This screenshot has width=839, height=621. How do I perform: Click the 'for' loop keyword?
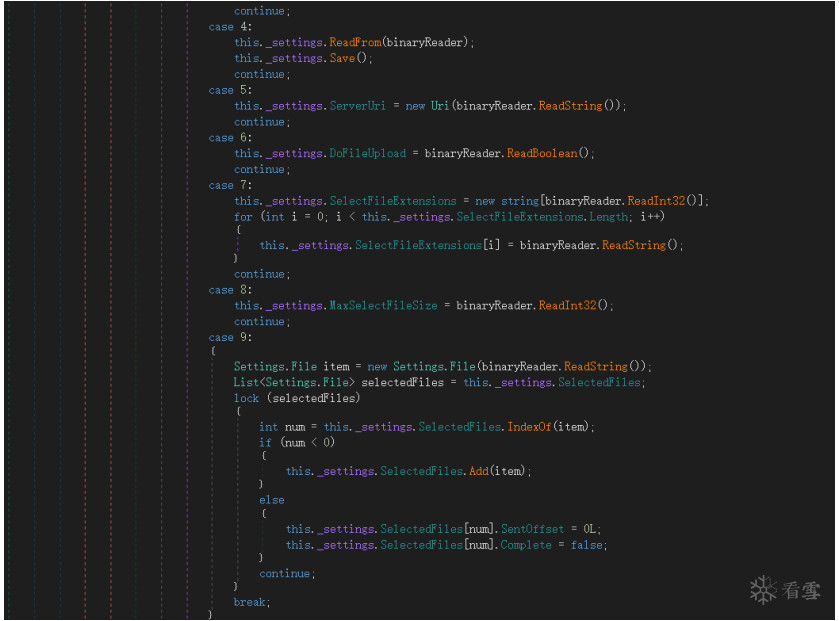[243, 217]
